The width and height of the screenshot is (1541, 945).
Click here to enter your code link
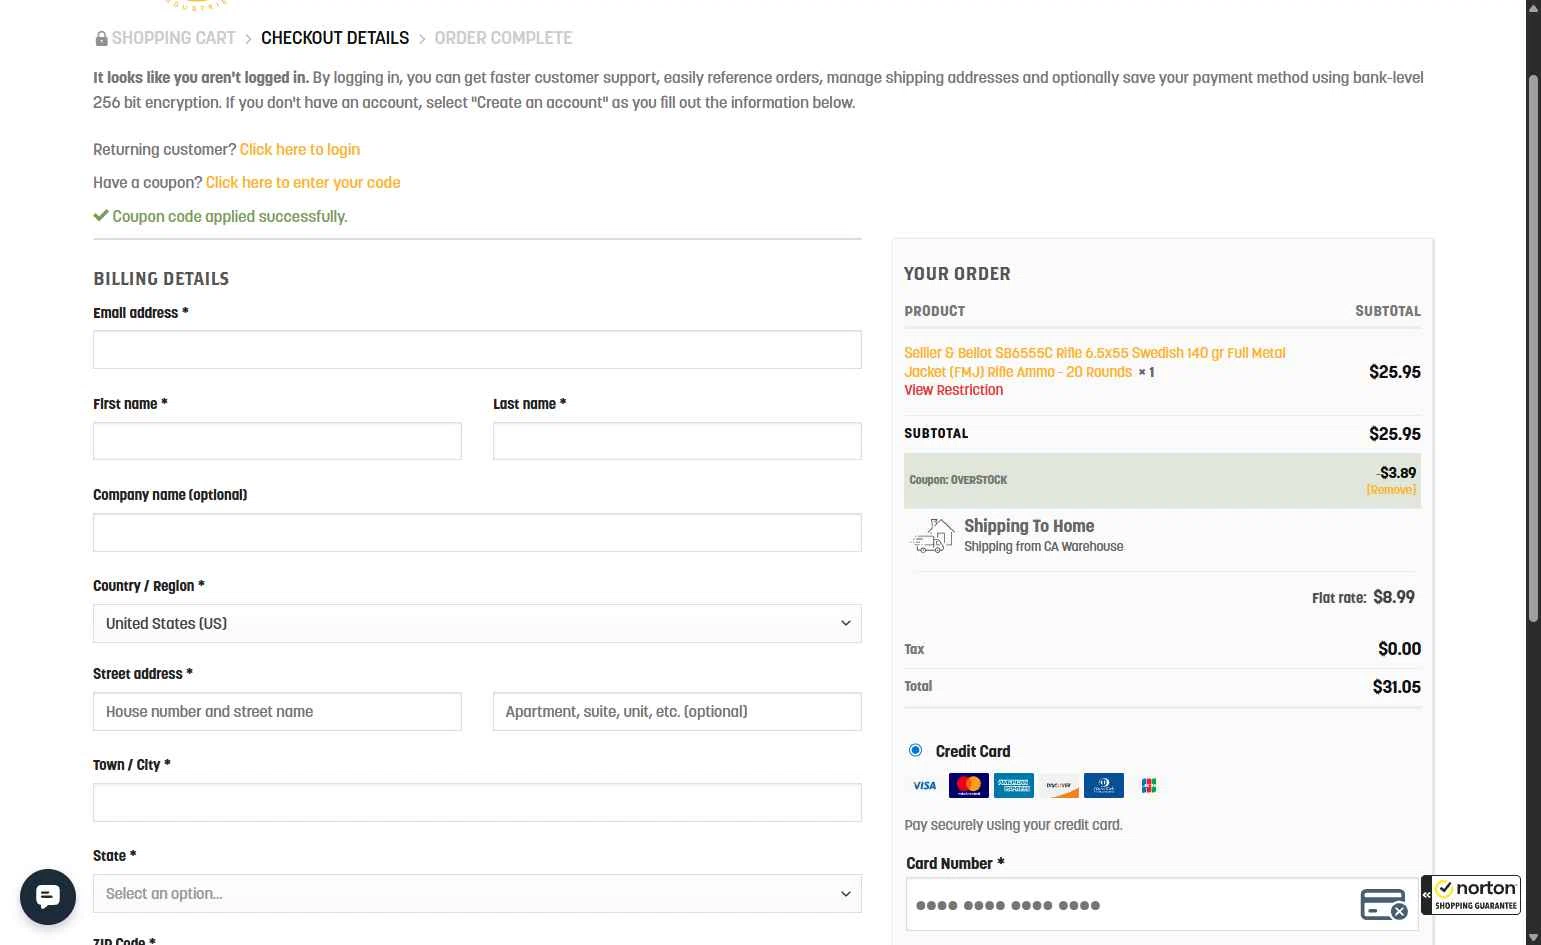(x=303, y=183)
